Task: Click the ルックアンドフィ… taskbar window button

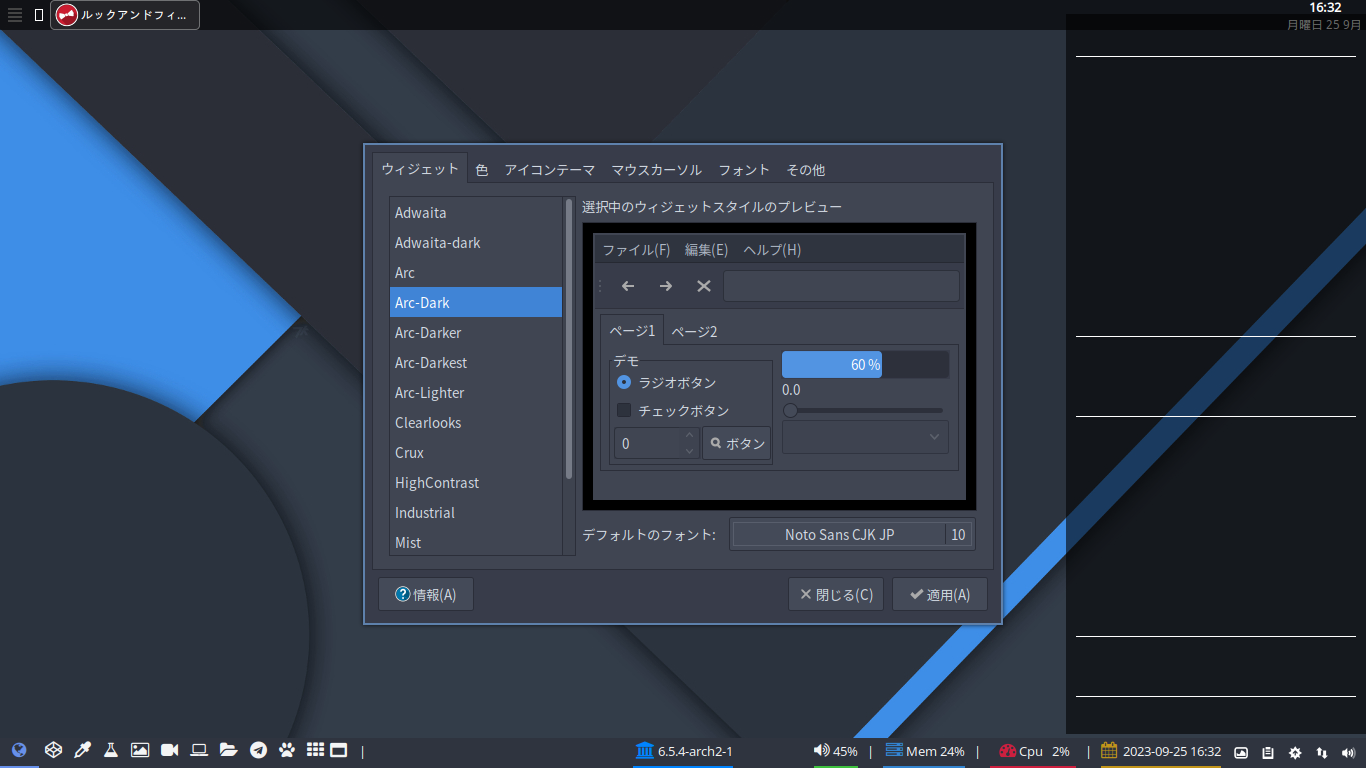Action: (x=125, y=15)
